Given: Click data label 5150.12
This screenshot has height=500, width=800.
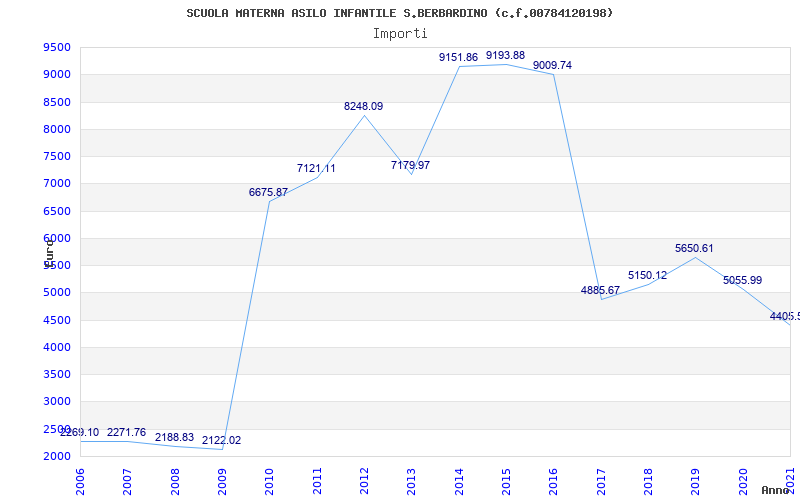Looking at the screenshot, I should pyautogui.click(x=647, y=276).
